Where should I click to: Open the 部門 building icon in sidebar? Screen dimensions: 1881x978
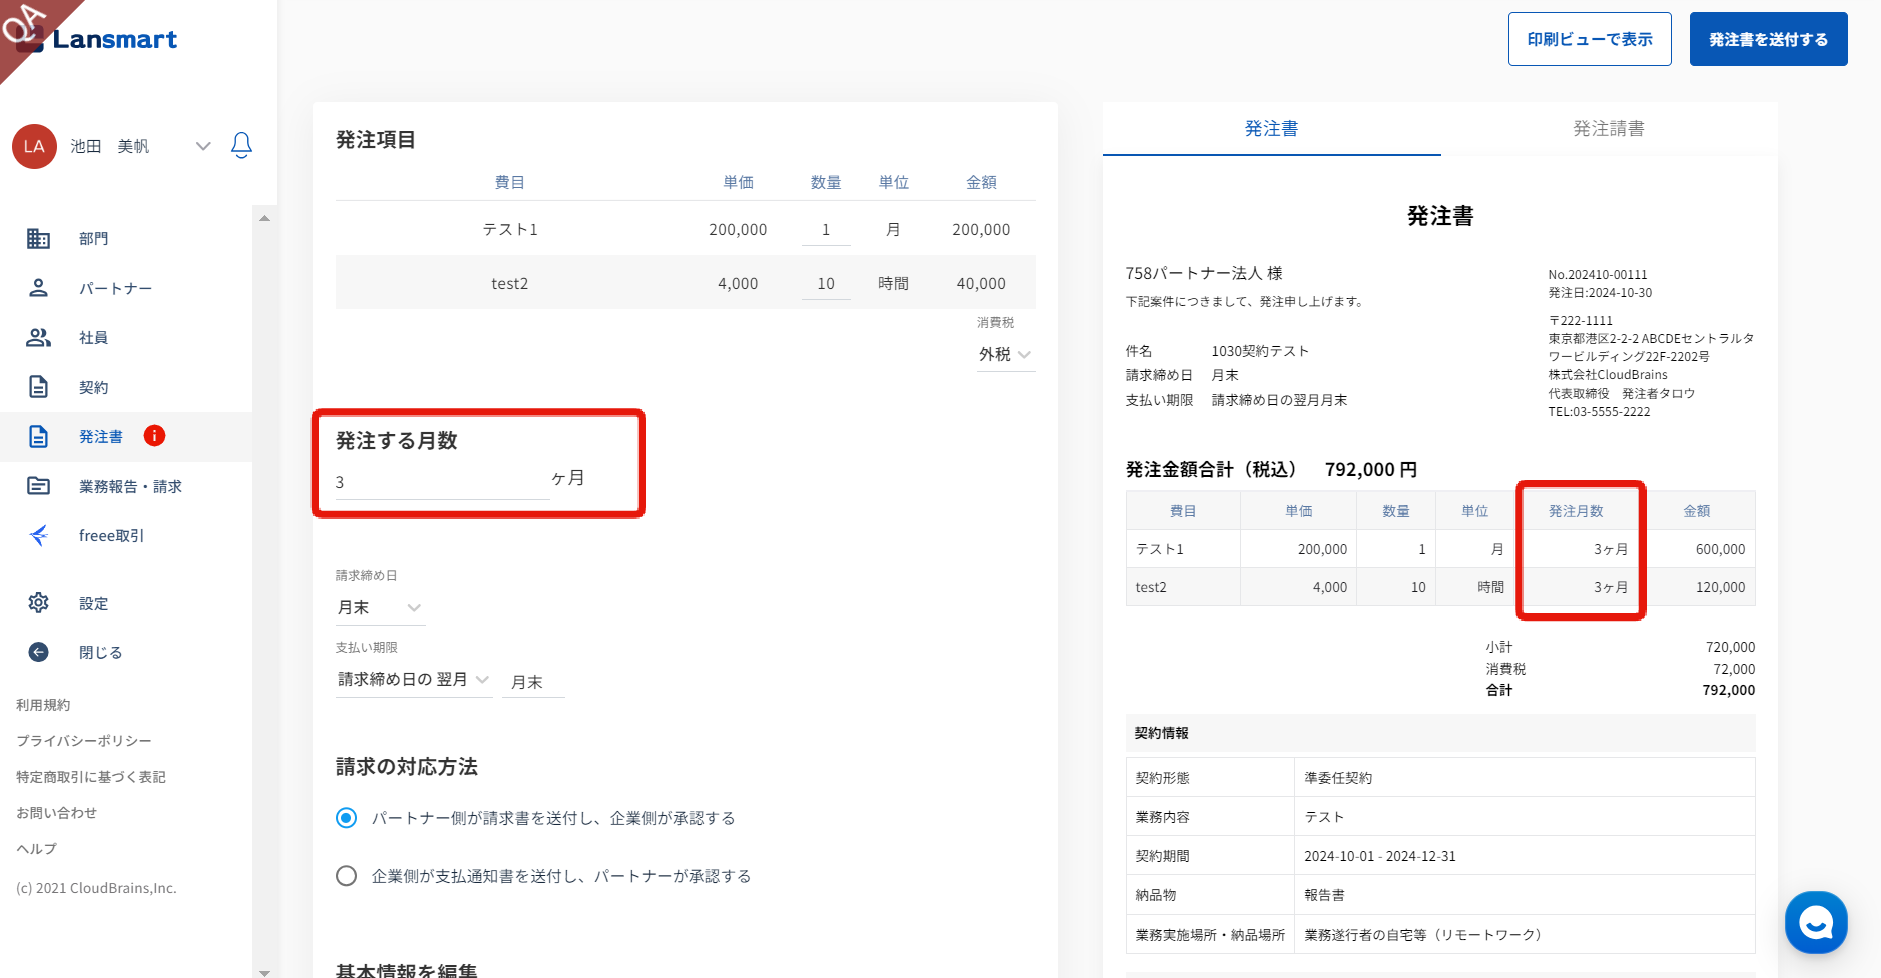[x=38, y=239]
